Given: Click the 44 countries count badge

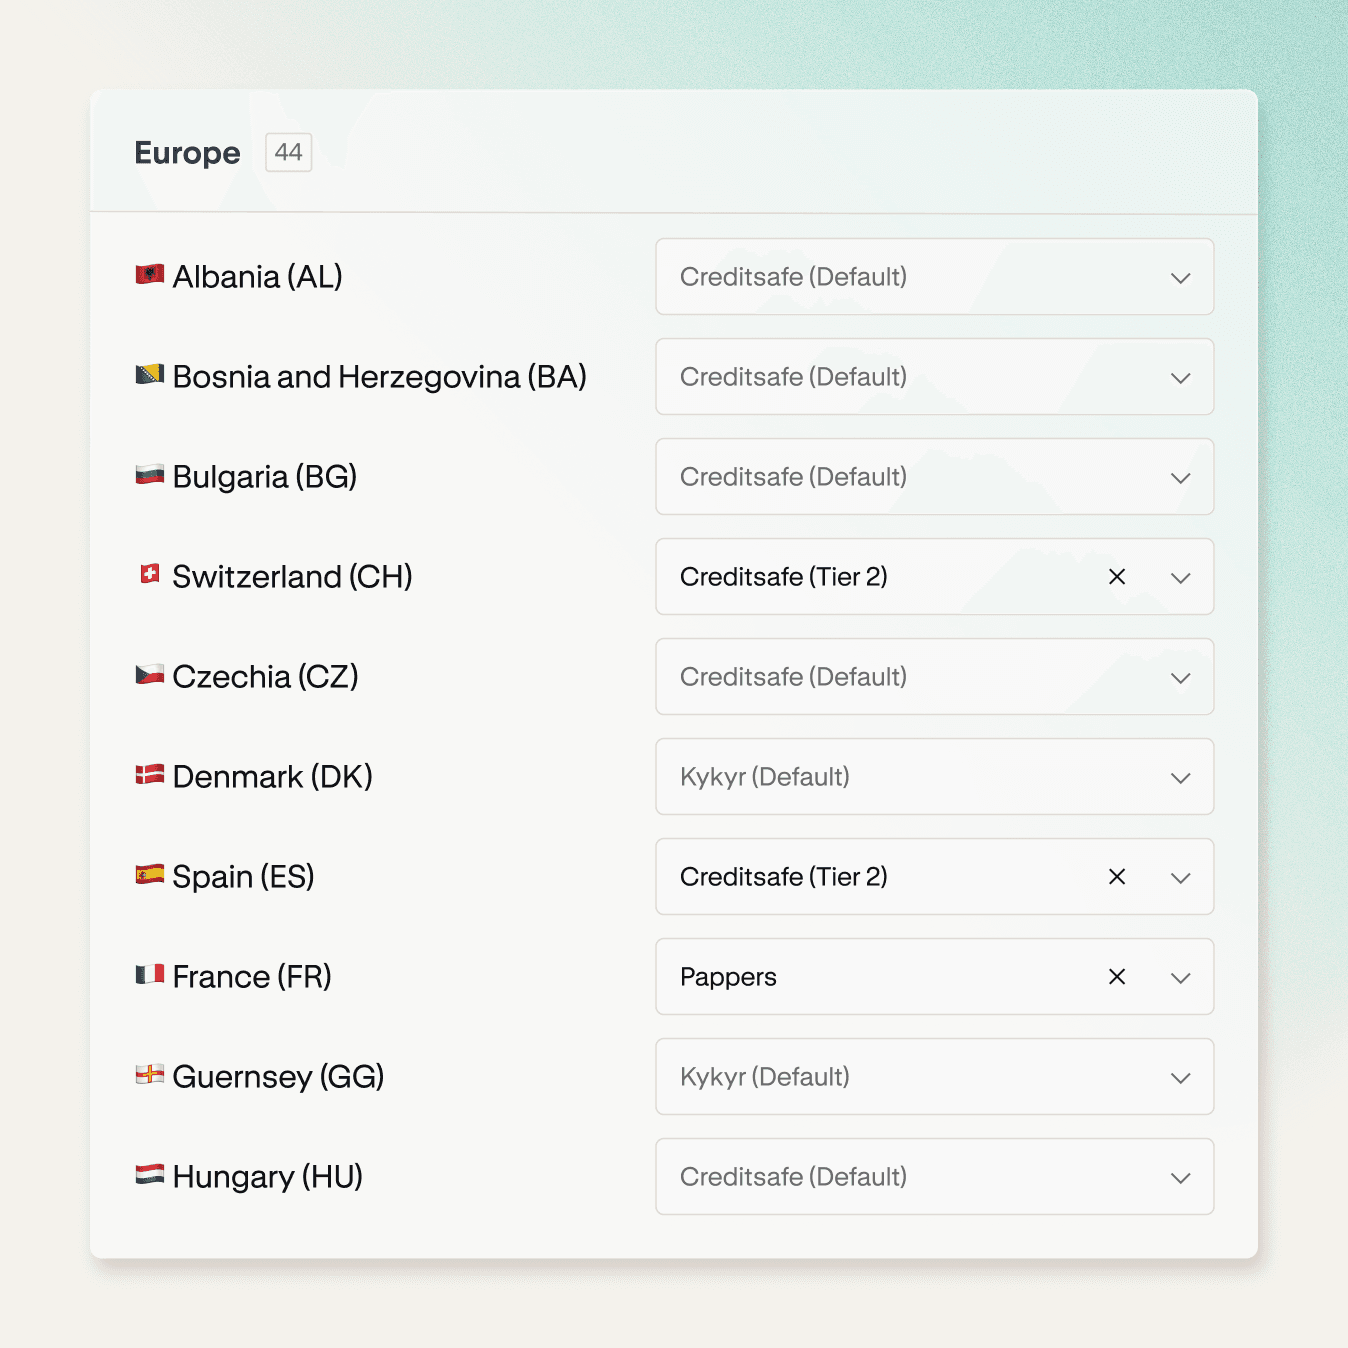Looking at the screenshot, I should pos(288,152).
